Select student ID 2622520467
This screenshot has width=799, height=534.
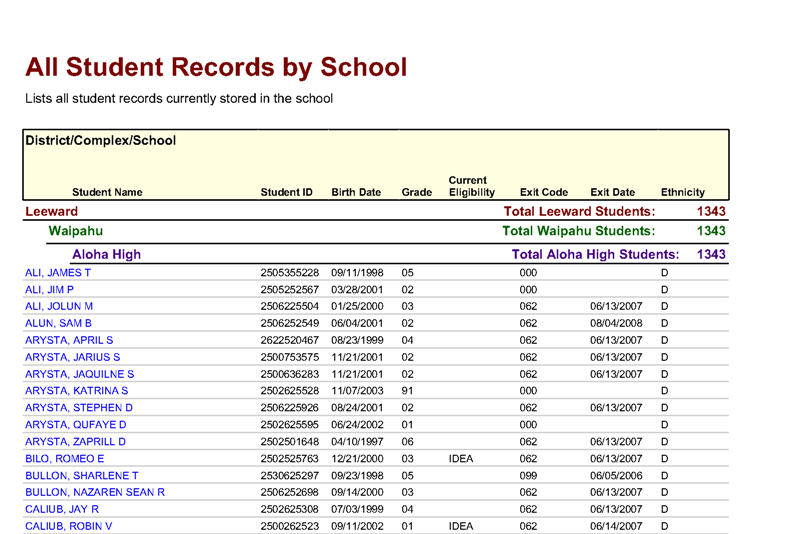coord(289,340)
